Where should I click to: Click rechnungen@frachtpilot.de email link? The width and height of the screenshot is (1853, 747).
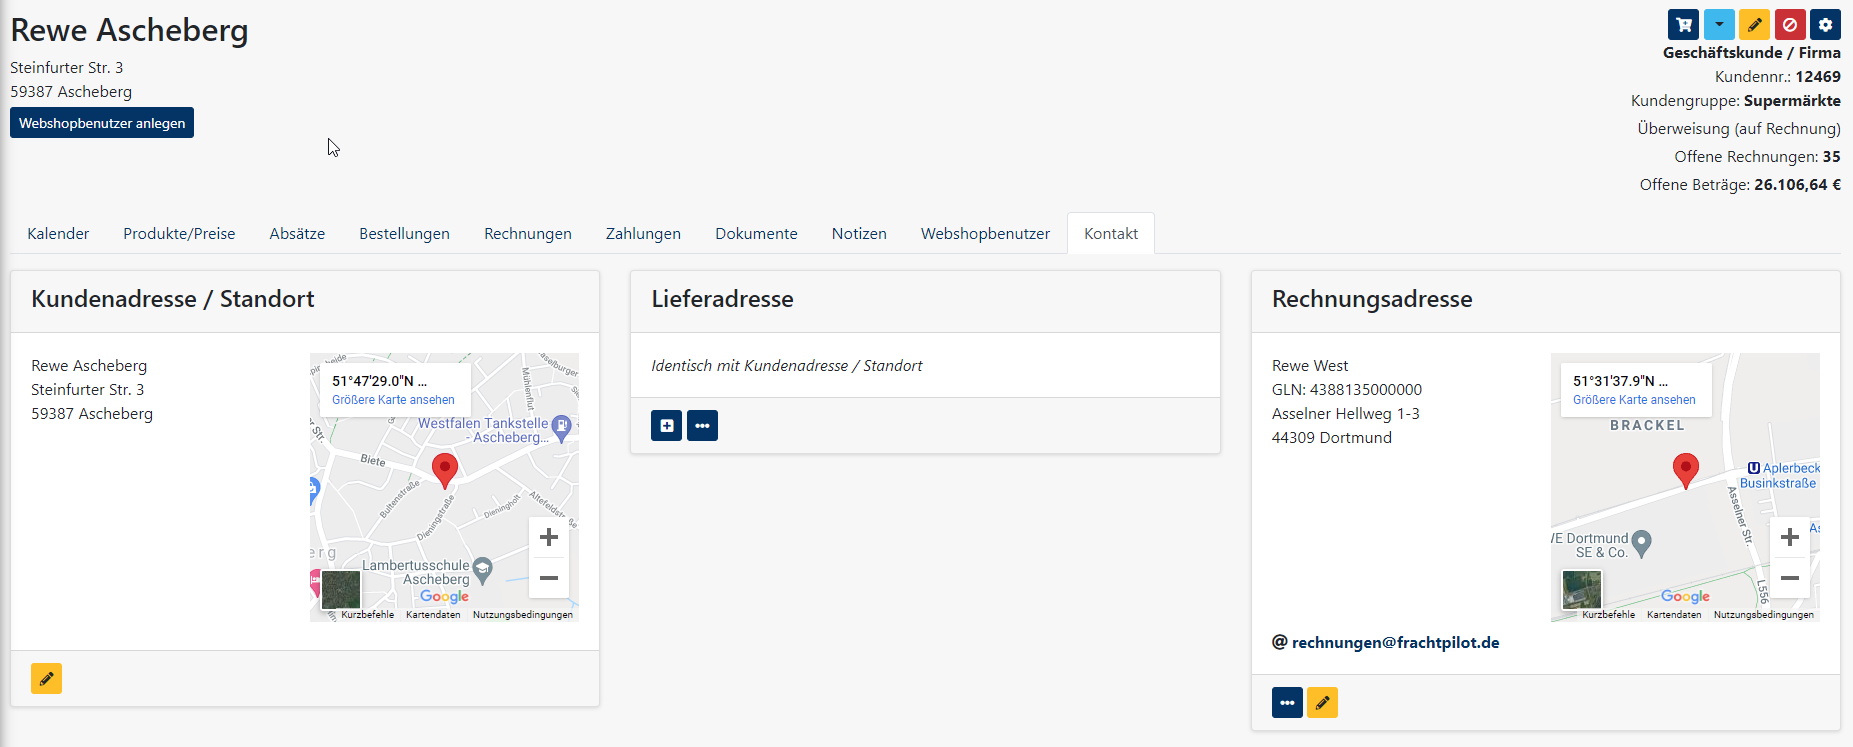pyautogui.click(x=1395, y=642)
